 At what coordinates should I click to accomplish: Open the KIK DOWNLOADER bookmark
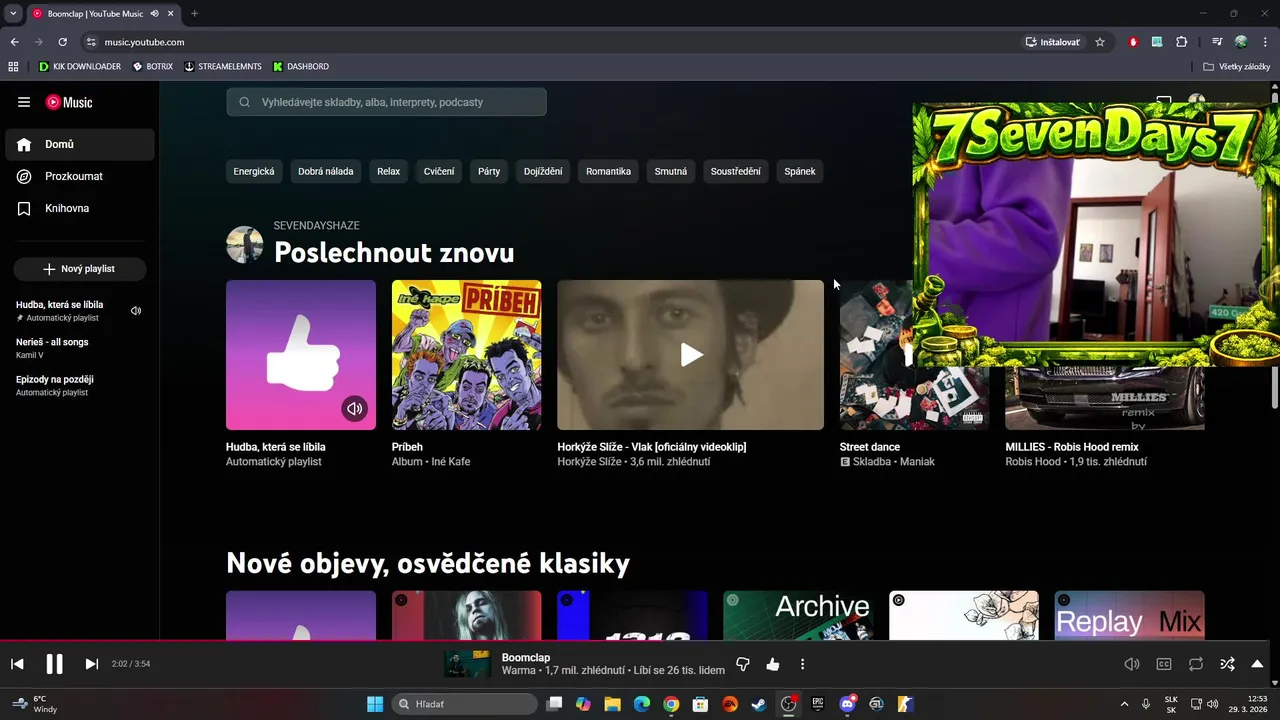click(x=79, y=66)
